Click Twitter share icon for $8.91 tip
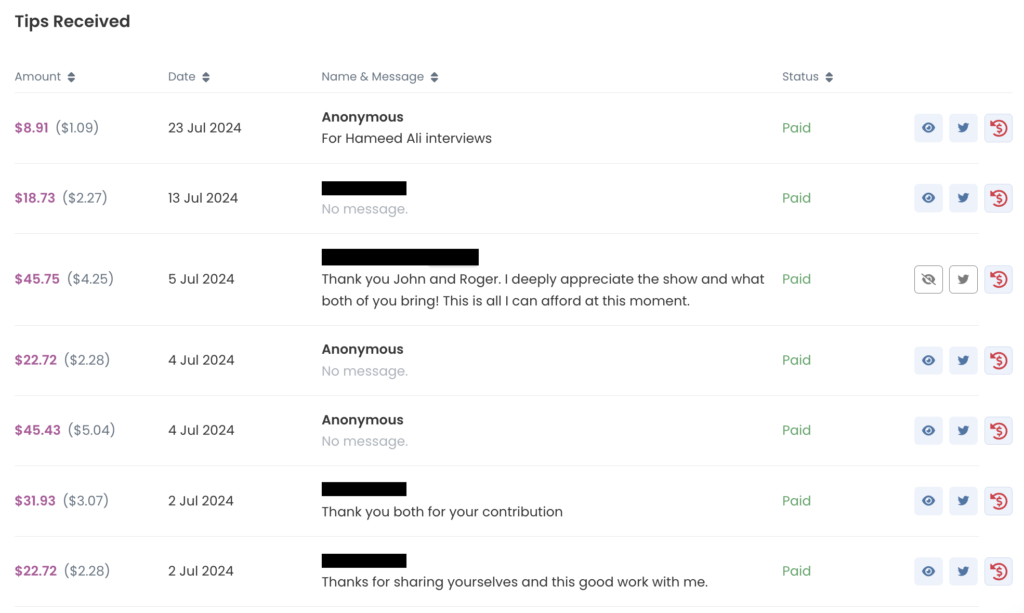The height and width of the screenshot is (613, 1024). [x=963, y=128]
